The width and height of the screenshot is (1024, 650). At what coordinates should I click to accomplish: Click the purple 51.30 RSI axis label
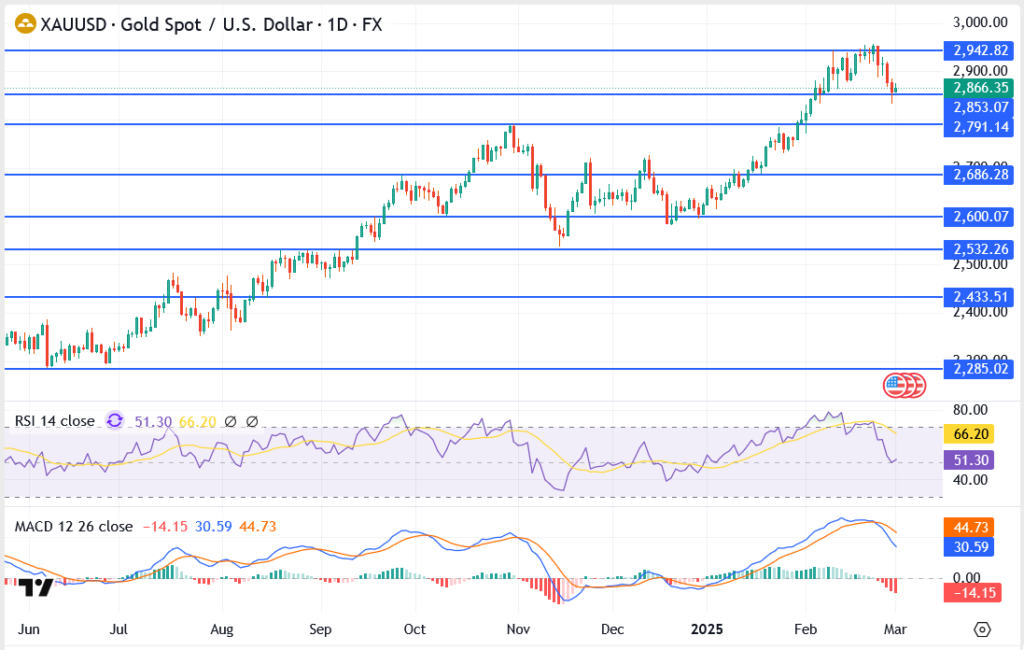click(972, 460)
